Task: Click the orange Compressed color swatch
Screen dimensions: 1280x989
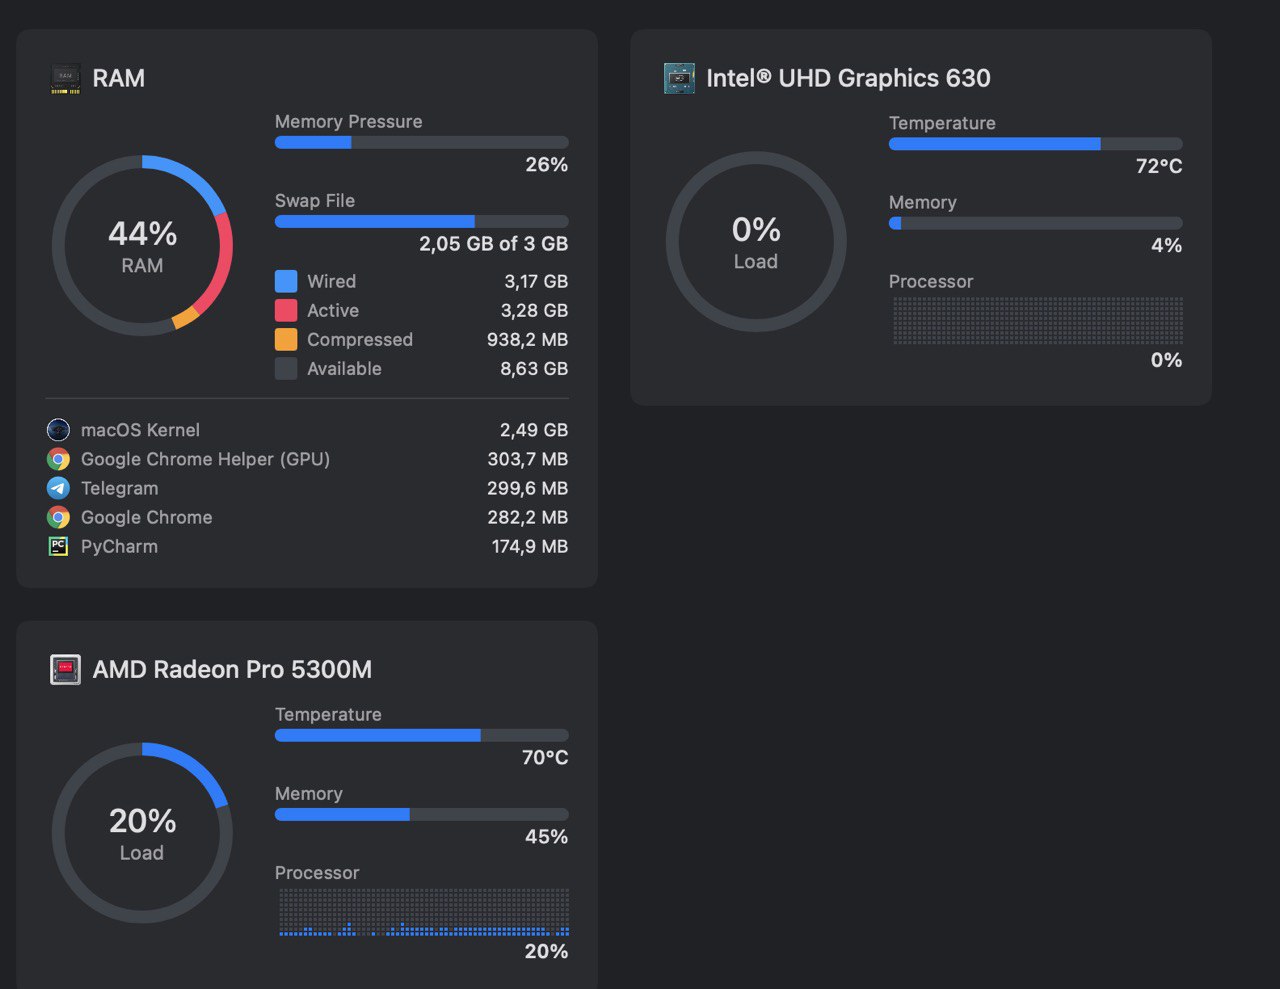Action: (286, 339)
